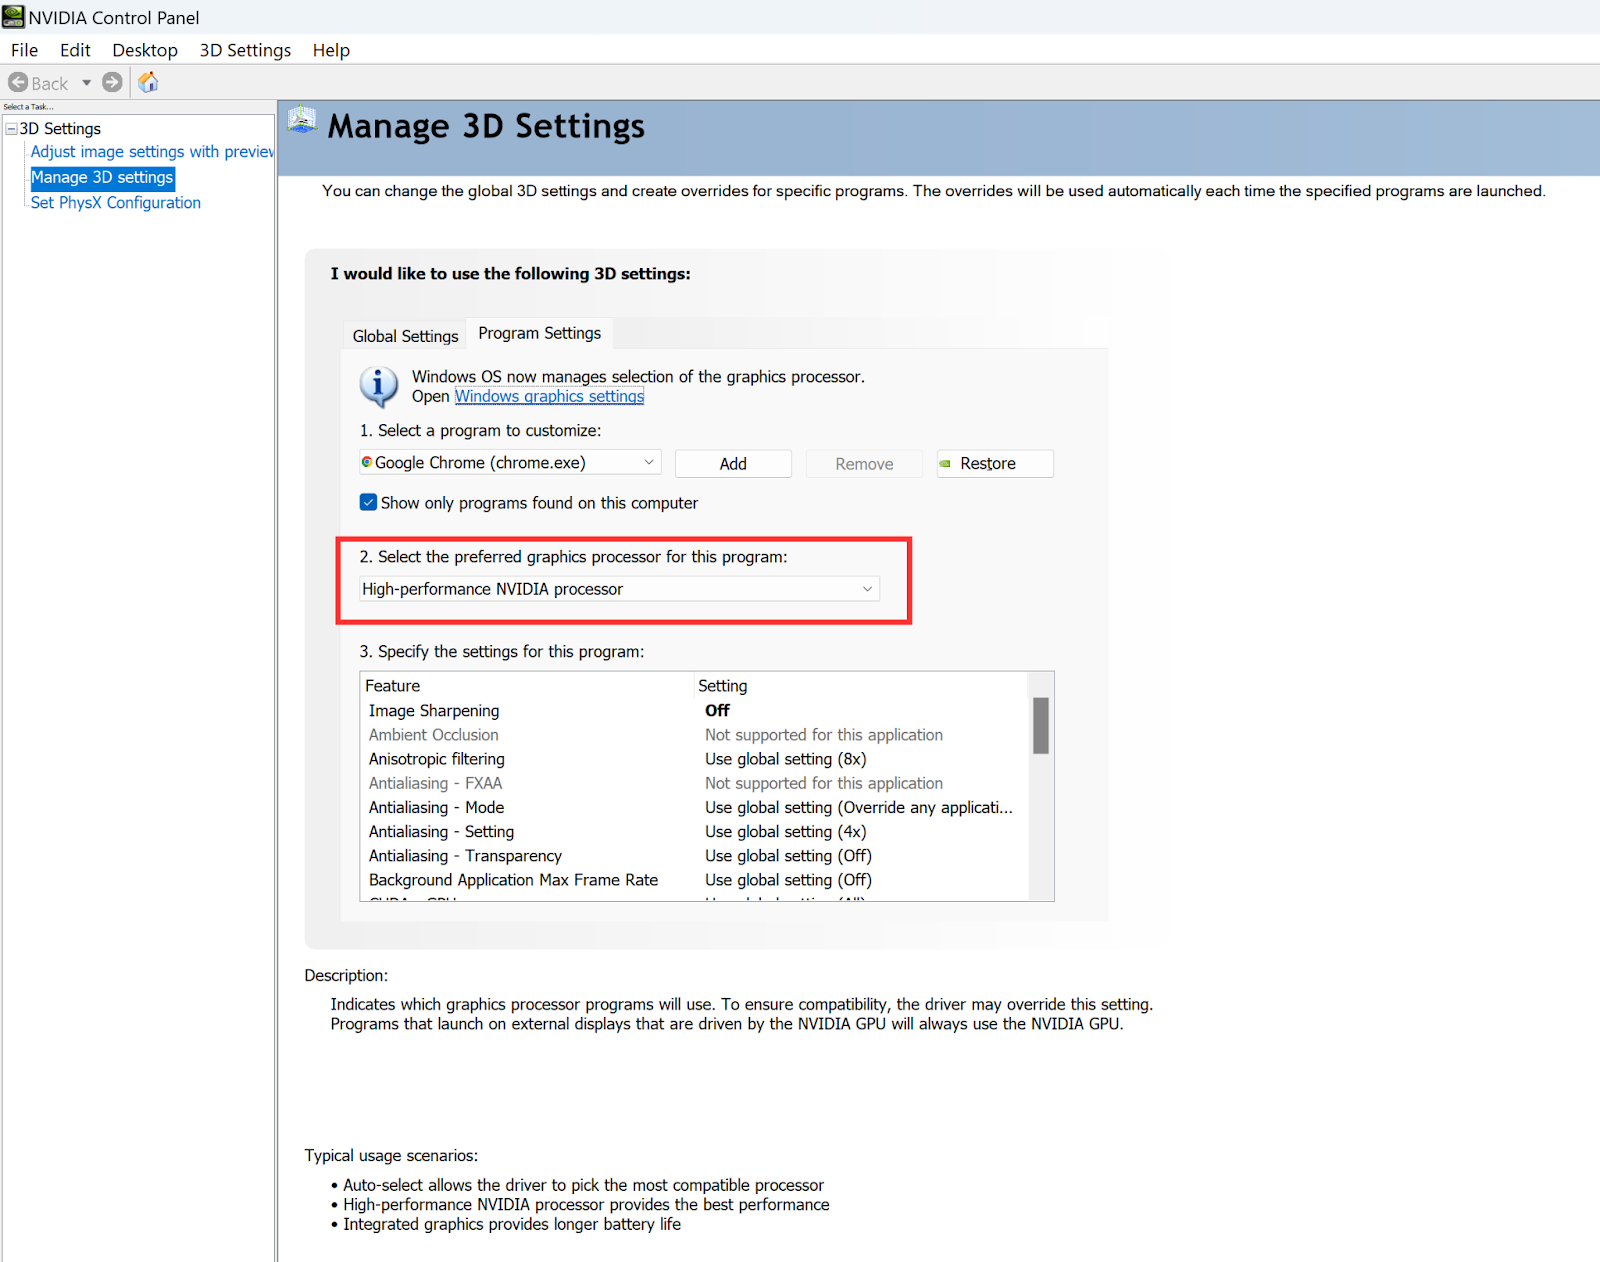Select the Image Sharpening feature row
Image resolution: width=1600 pixels, height=1262 pixels.
pos(693,710)
